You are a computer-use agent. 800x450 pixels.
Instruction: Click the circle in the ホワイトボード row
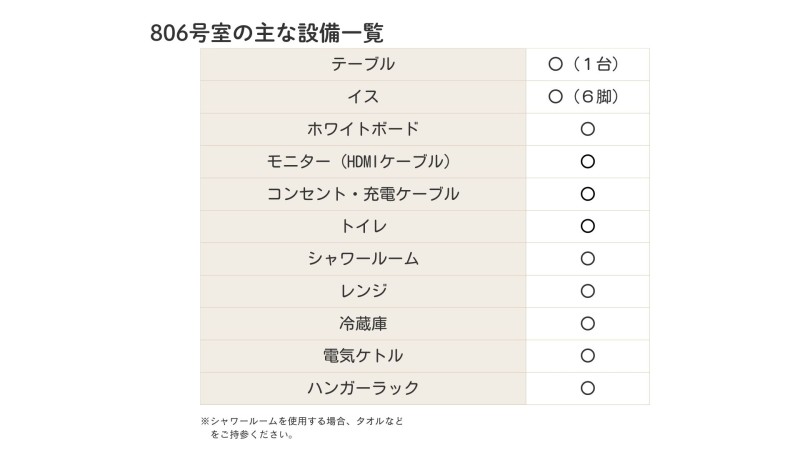[x=588, y=129]
